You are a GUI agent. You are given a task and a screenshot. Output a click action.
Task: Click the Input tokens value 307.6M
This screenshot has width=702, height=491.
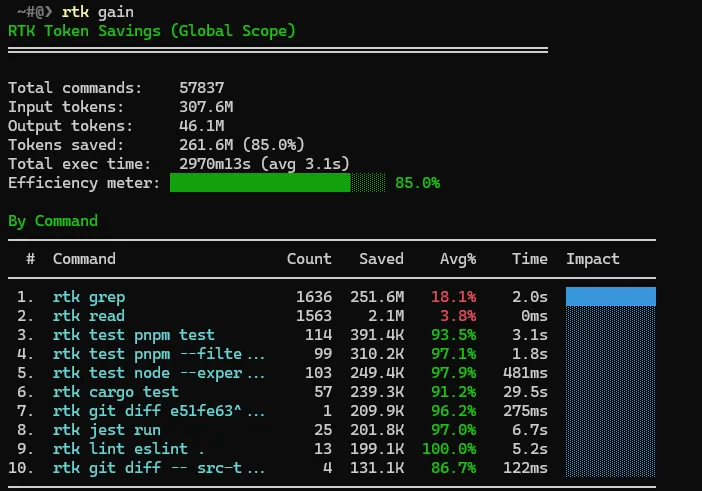(206, 107)
